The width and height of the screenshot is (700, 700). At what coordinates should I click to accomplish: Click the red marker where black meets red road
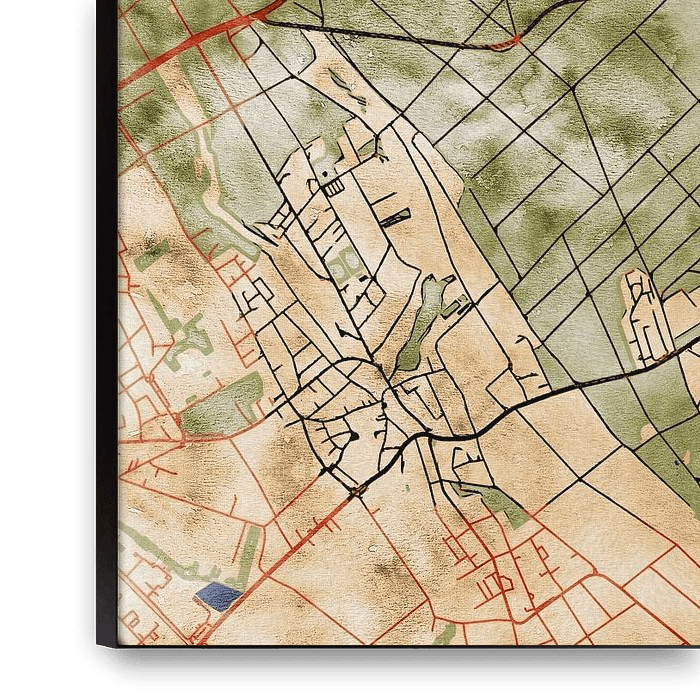(x=352, y=491)
